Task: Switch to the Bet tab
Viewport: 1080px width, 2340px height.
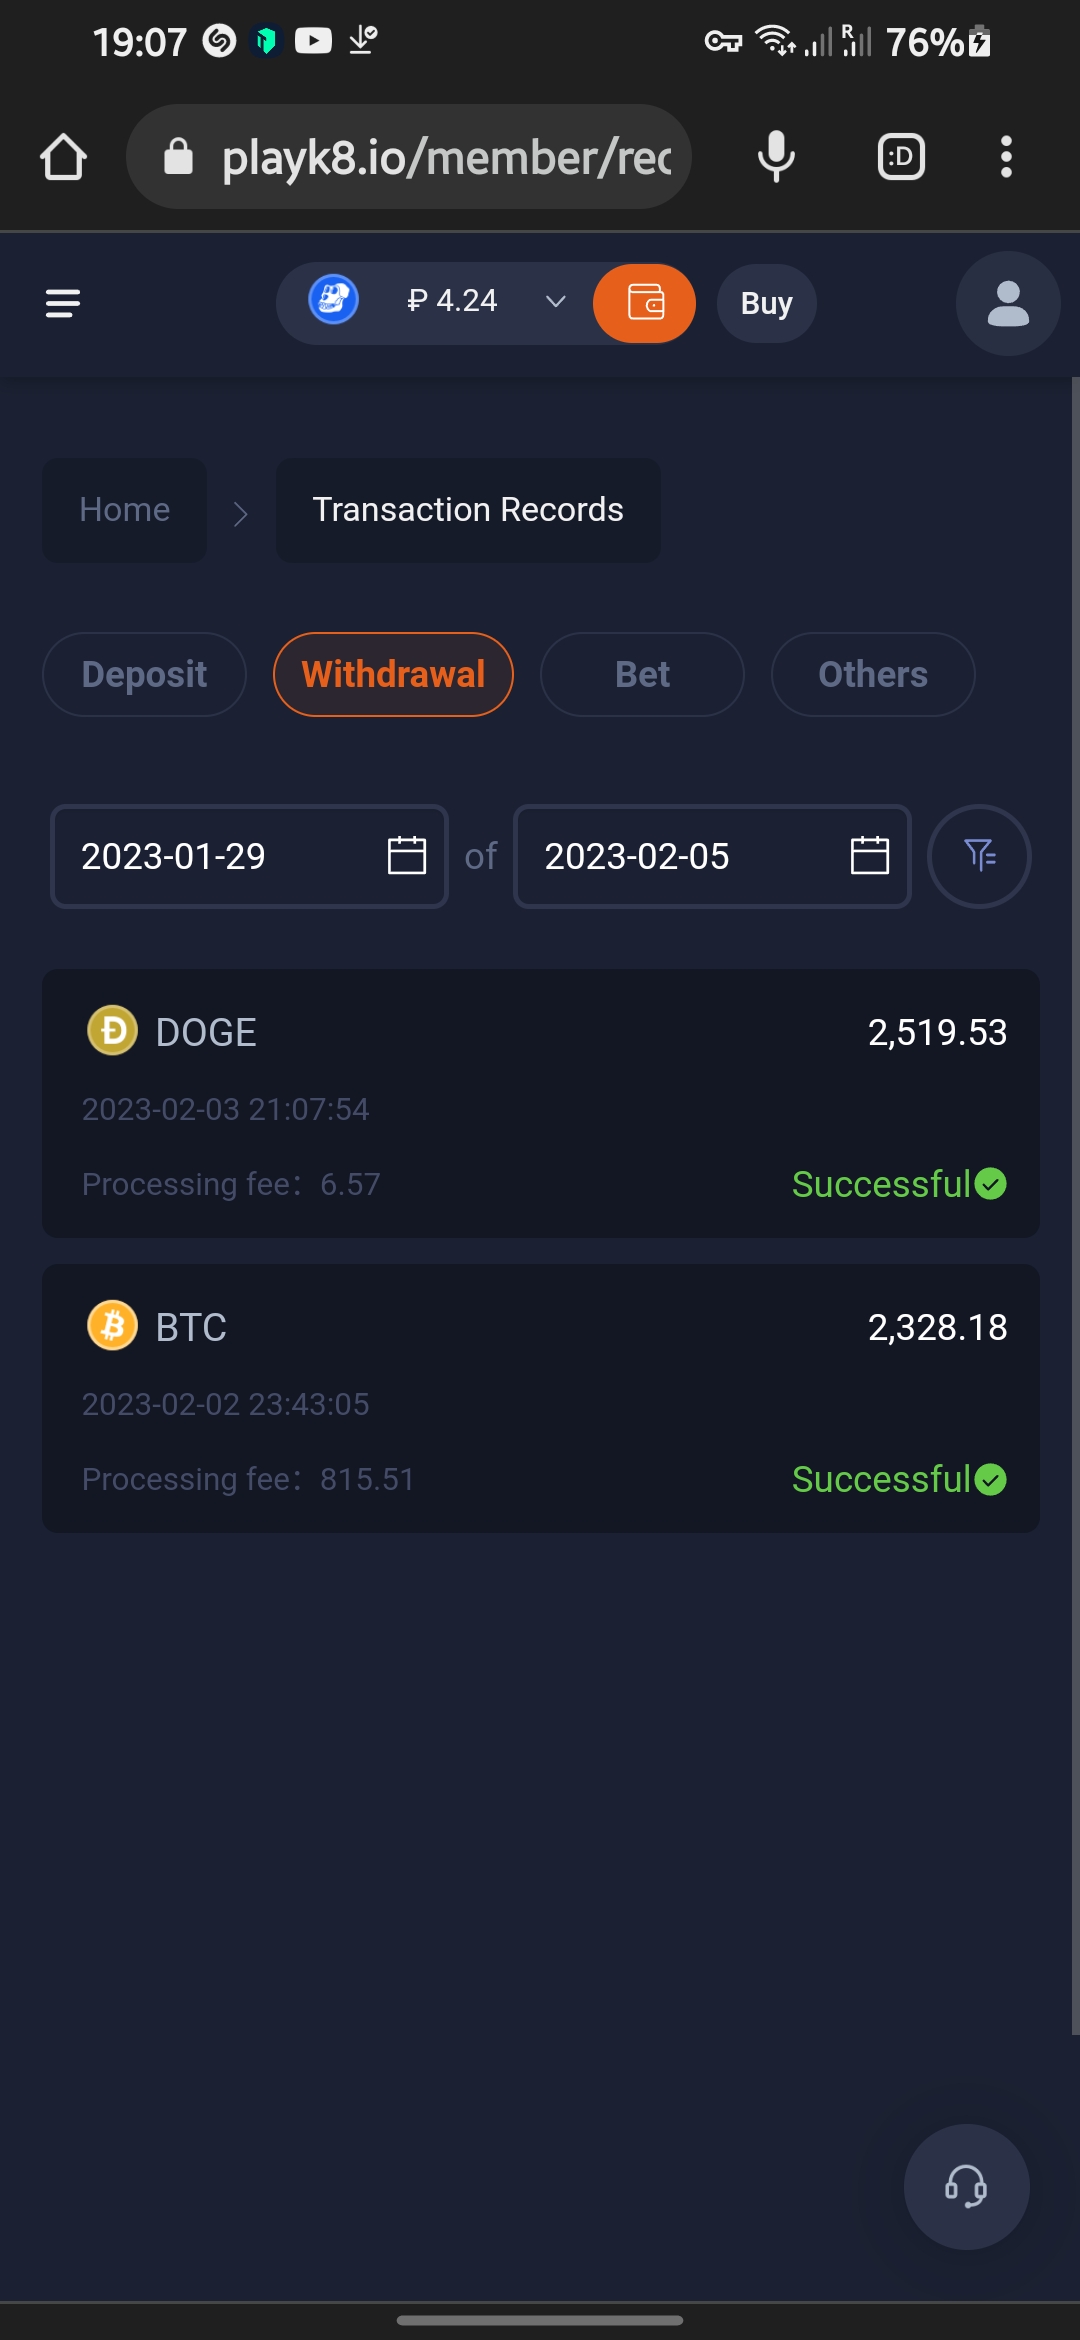Action: [642, 675]
